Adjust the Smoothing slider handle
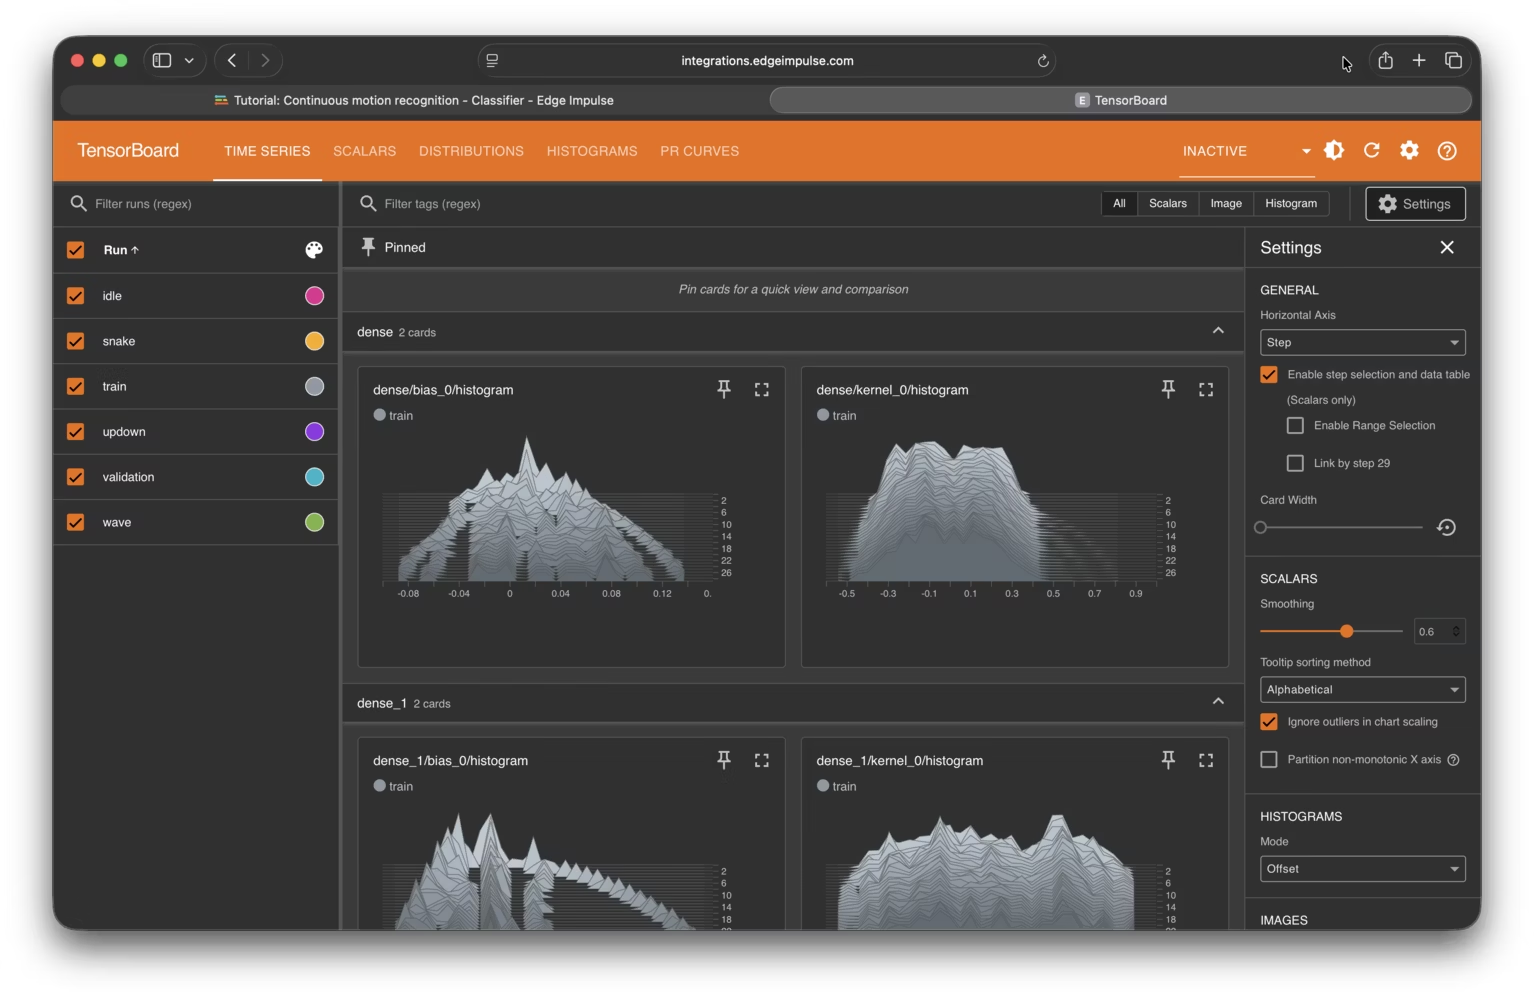Image resolution: width=1534 pixels, height=1000 pixels. point(1347,631)
